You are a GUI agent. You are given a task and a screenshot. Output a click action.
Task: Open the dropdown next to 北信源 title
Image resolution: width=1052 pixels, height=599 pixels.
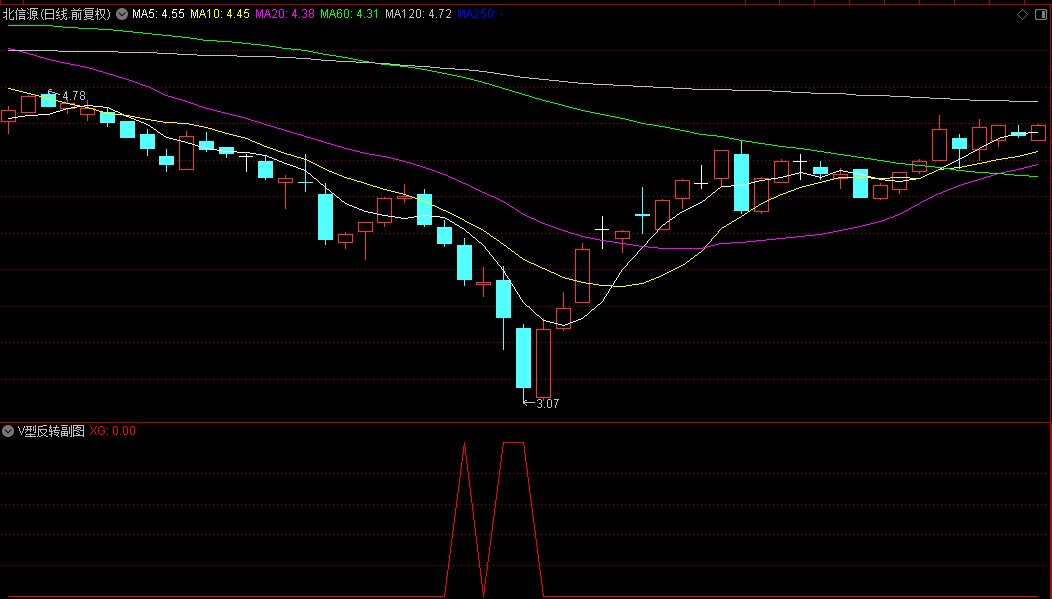[x=121, y=14]
